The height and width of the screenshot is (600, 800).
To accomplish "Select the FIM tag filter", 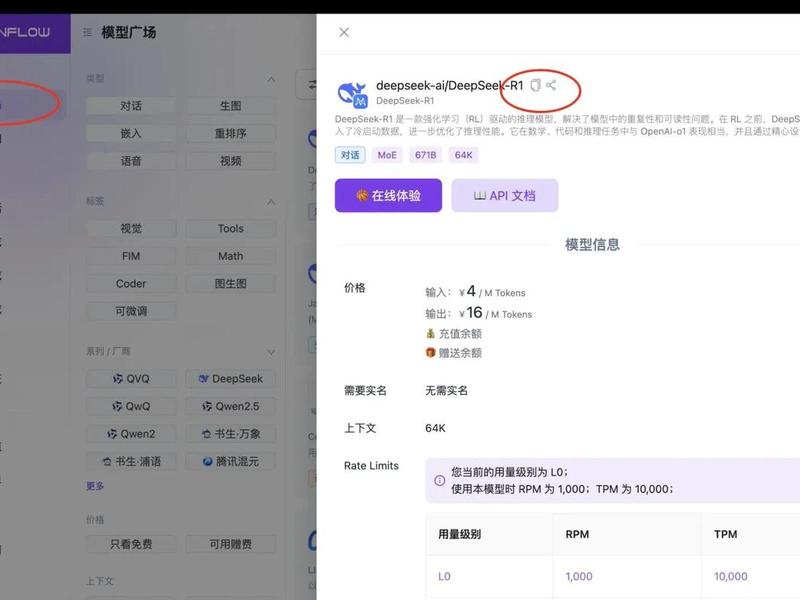I will tap(131, 256).
